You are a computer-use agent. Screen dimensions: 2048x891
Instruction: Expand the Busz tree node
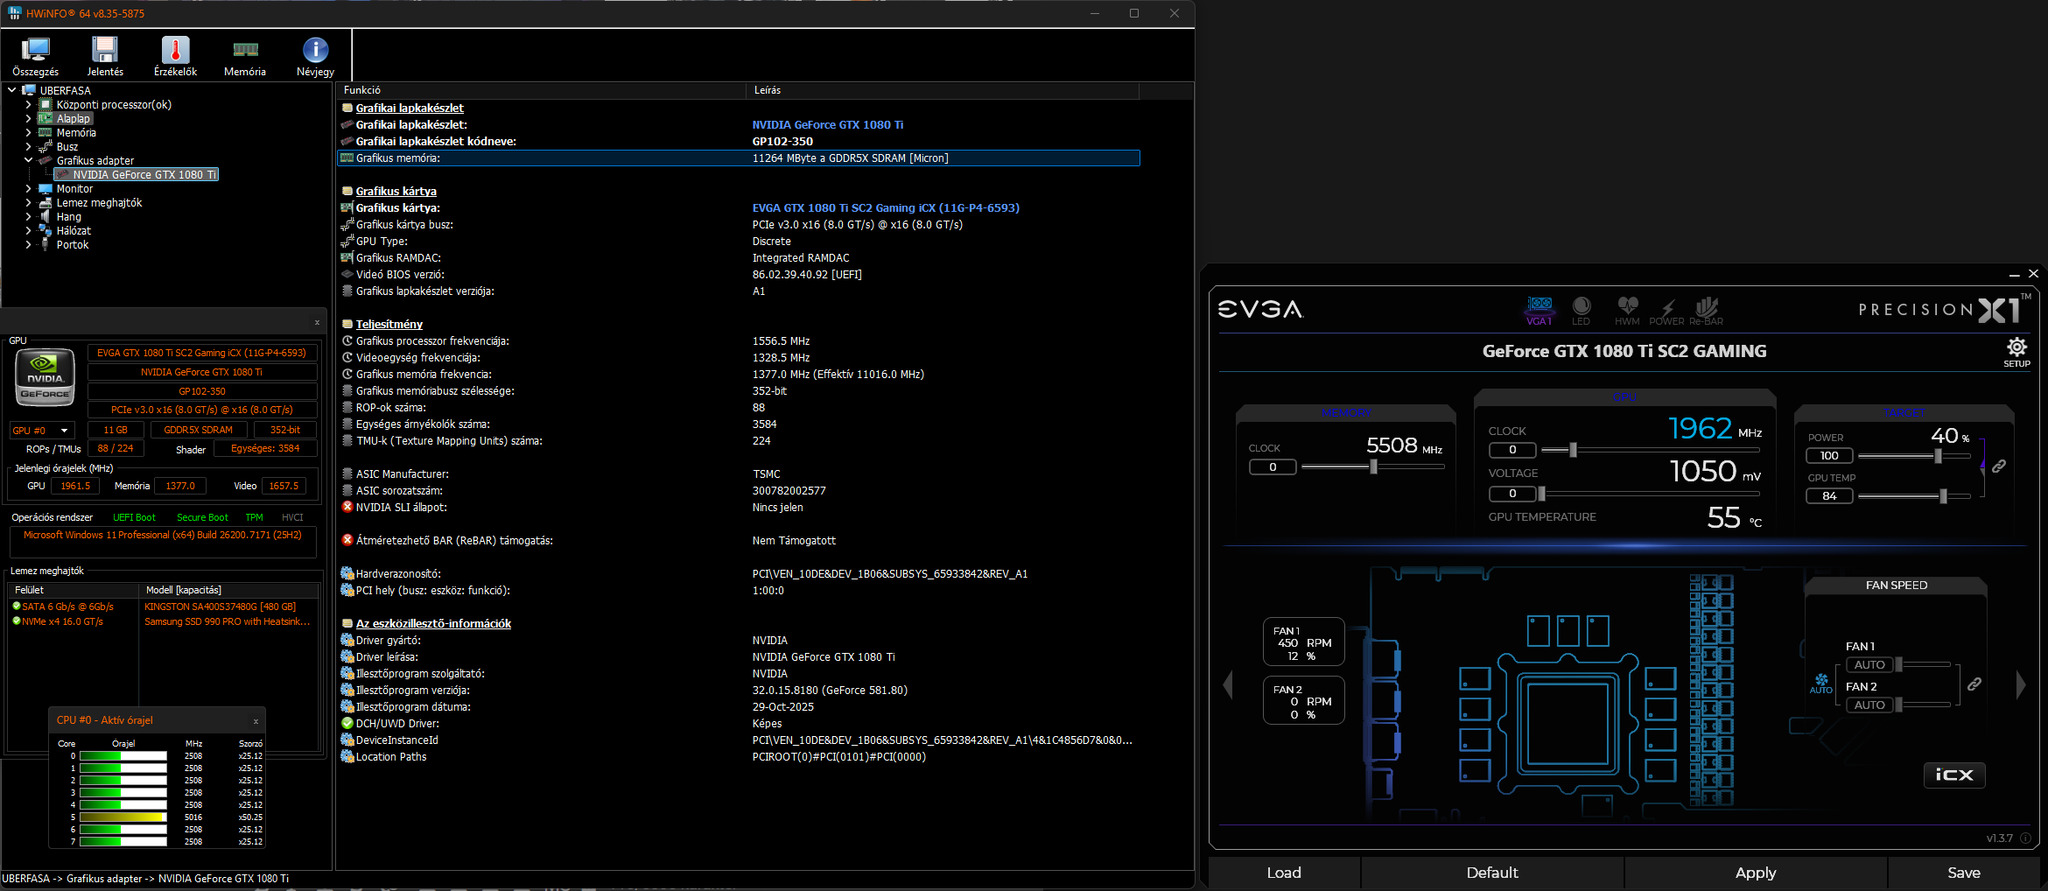coord(28,146)
